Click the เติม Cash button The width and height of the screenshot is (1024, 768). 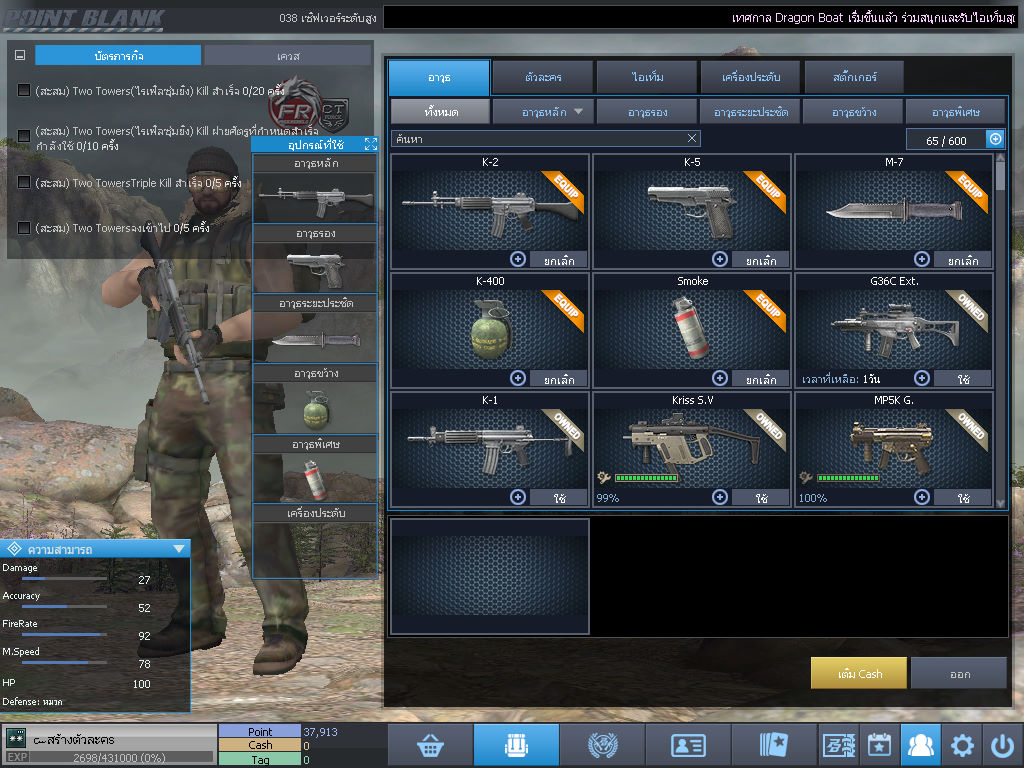point(859,673)
